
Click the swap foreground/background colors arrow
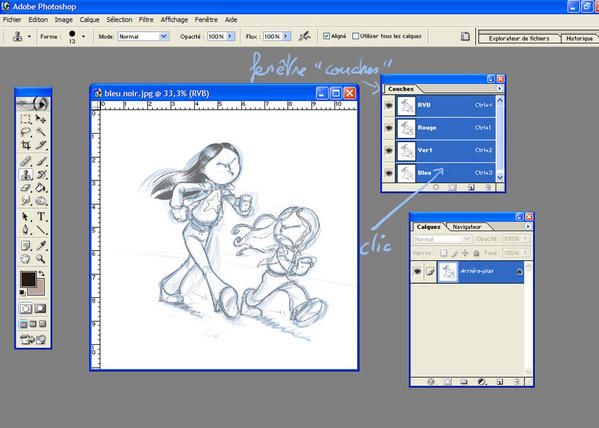pos(41,273)
